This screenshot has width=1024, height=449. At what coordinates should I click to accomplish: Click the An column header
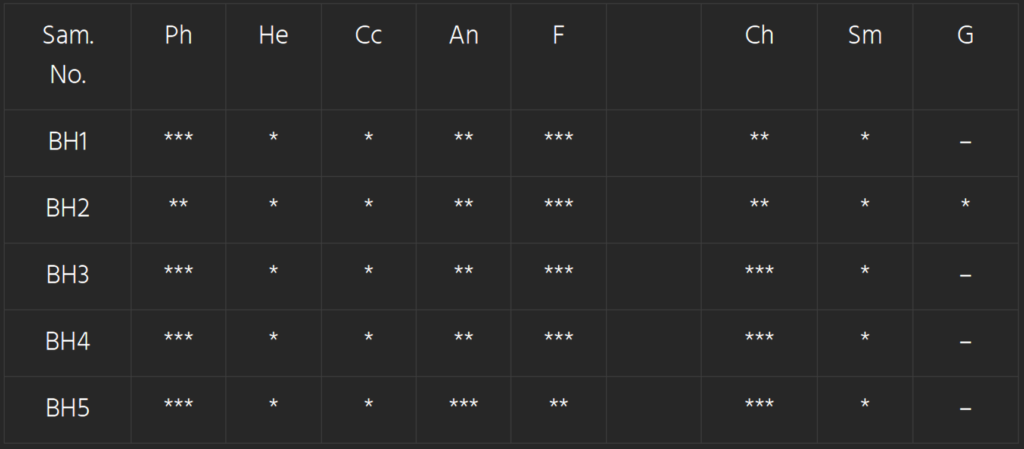464,35
